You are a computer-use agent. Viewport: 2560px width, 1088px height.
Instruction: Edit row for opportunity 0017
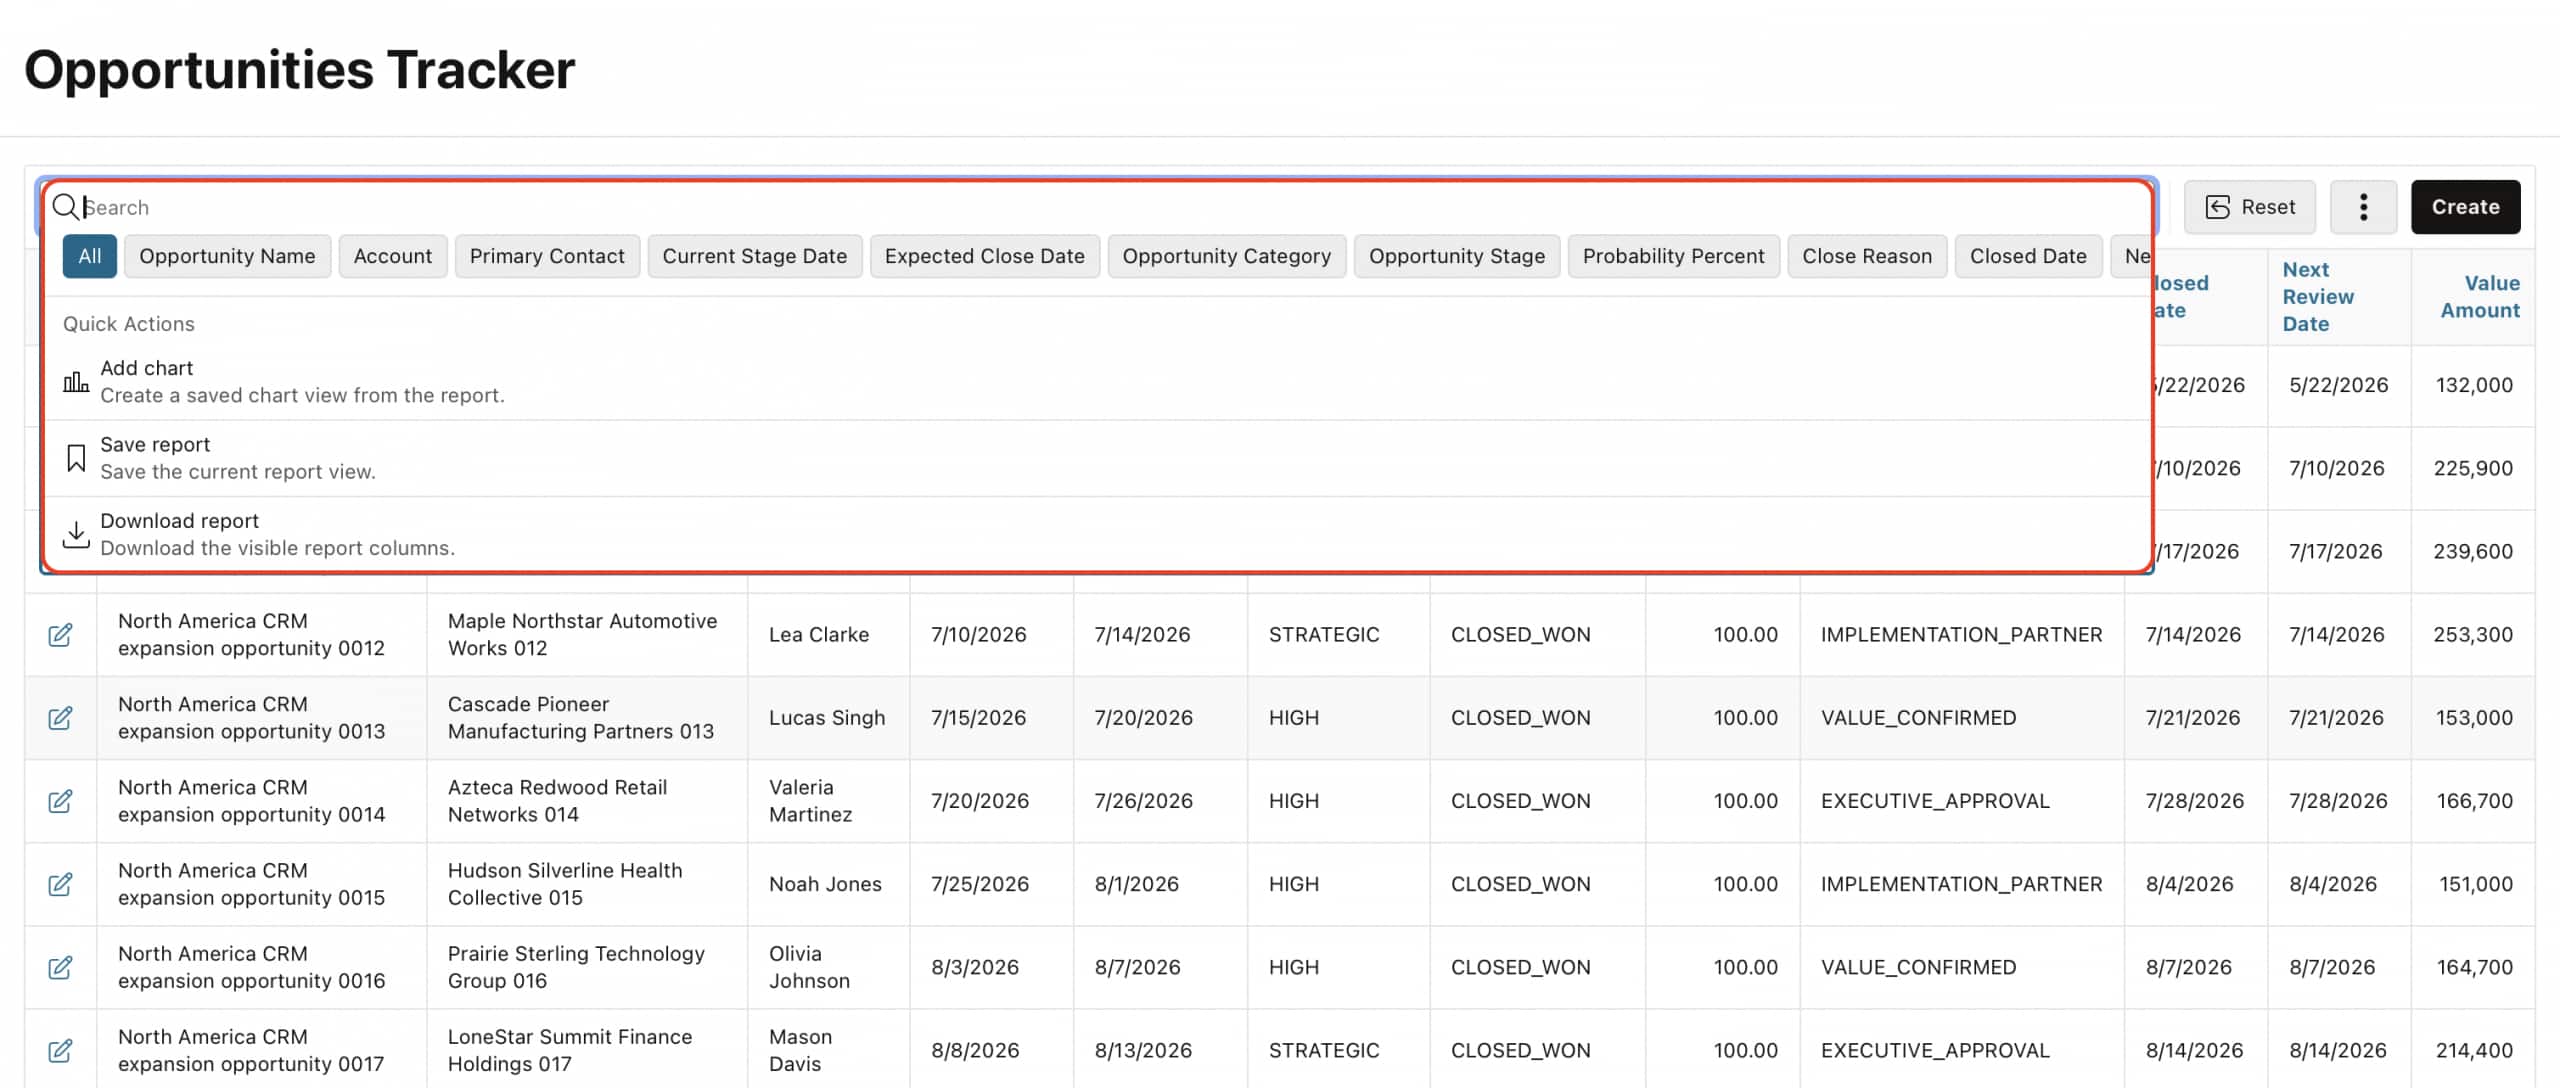[x=60, y=1050]
